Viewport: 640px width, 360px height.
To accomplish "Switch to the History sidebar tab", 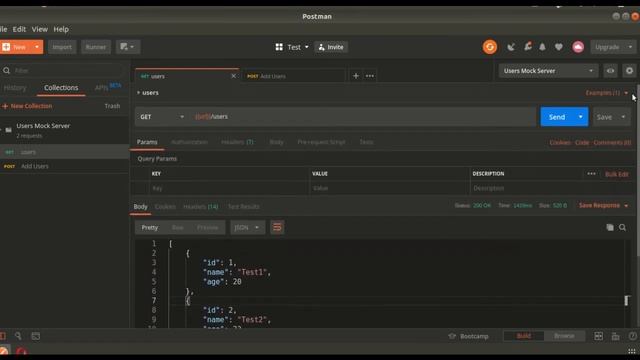I will point(15,88).
